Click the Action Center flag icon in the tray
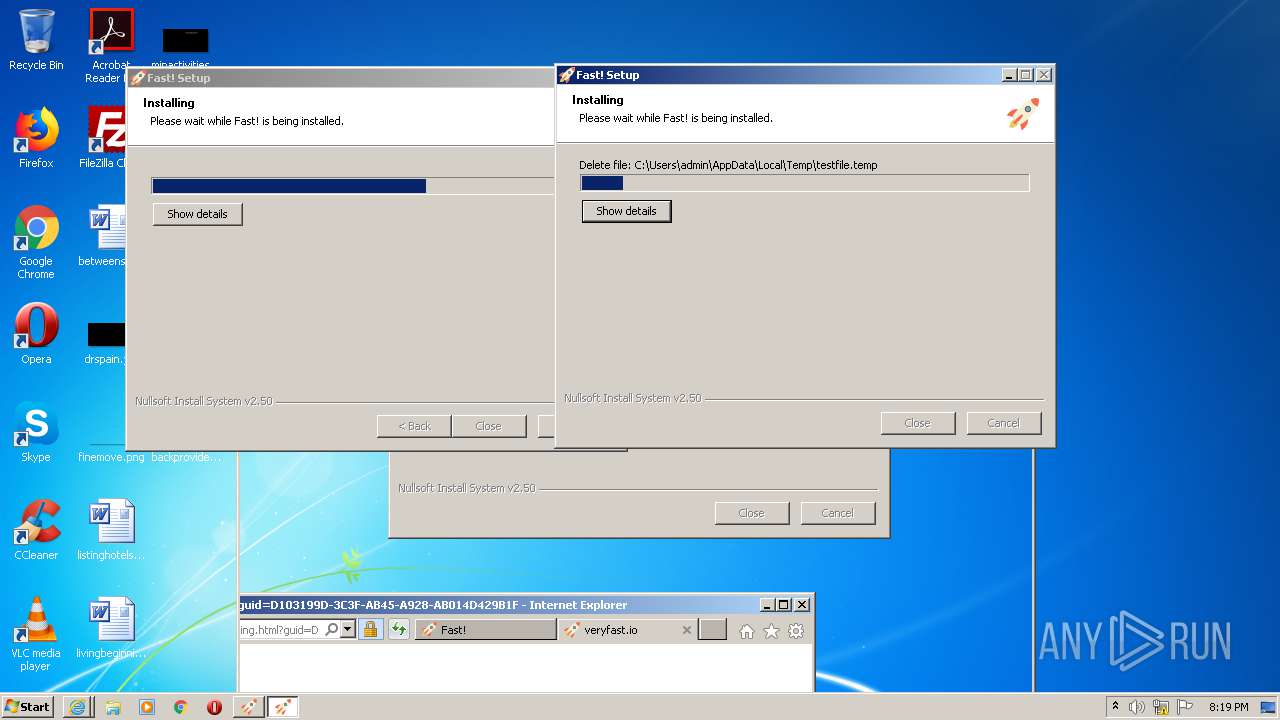Viewport: 1280px width, 720px height. [1185, 707]
